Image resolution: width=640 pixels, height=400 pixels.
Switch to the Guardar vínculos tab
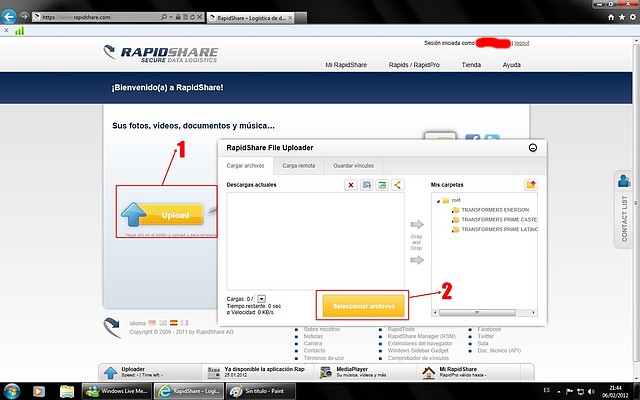click(x=353, y=166)
